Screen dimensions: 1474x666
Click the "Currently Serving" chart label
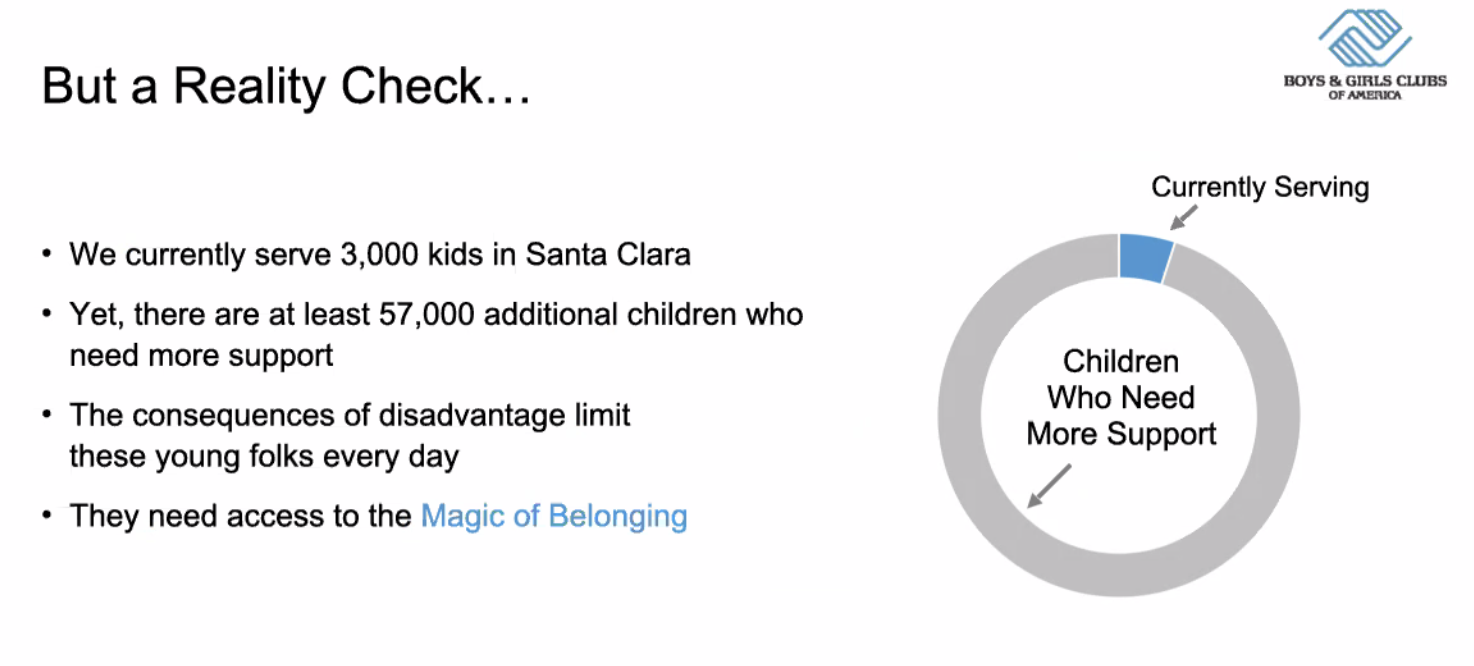tap(1259, 187)
